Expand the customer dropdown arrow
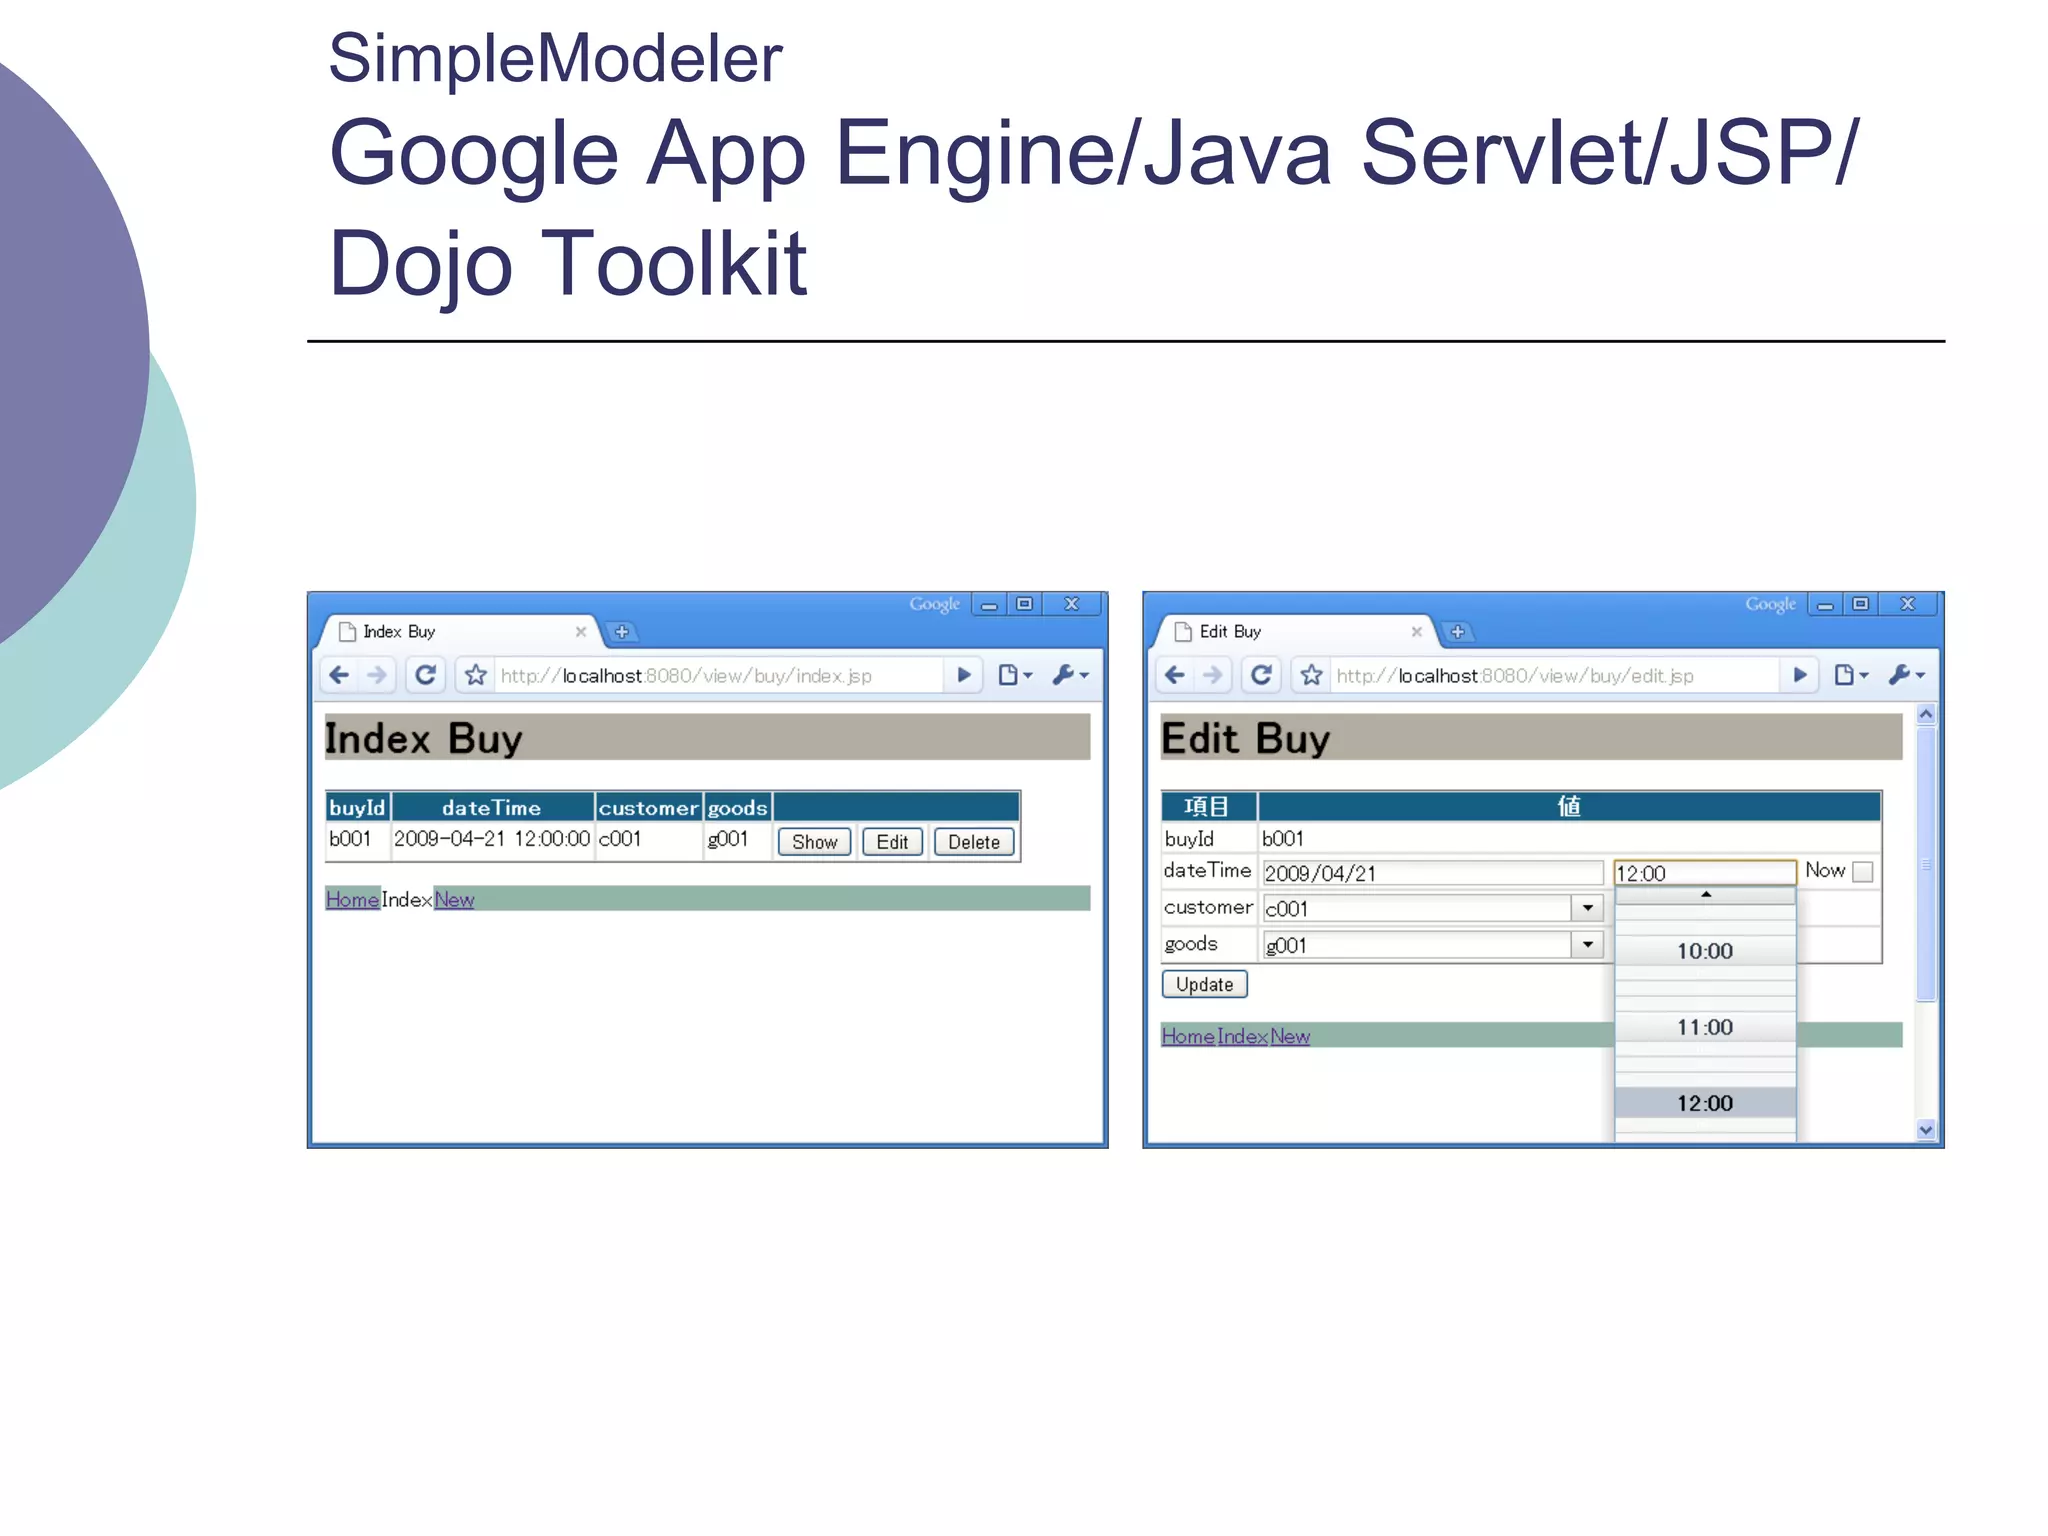This screenshot has height=1536, width=2048. pyautogui.click(x=1587, y=908)
